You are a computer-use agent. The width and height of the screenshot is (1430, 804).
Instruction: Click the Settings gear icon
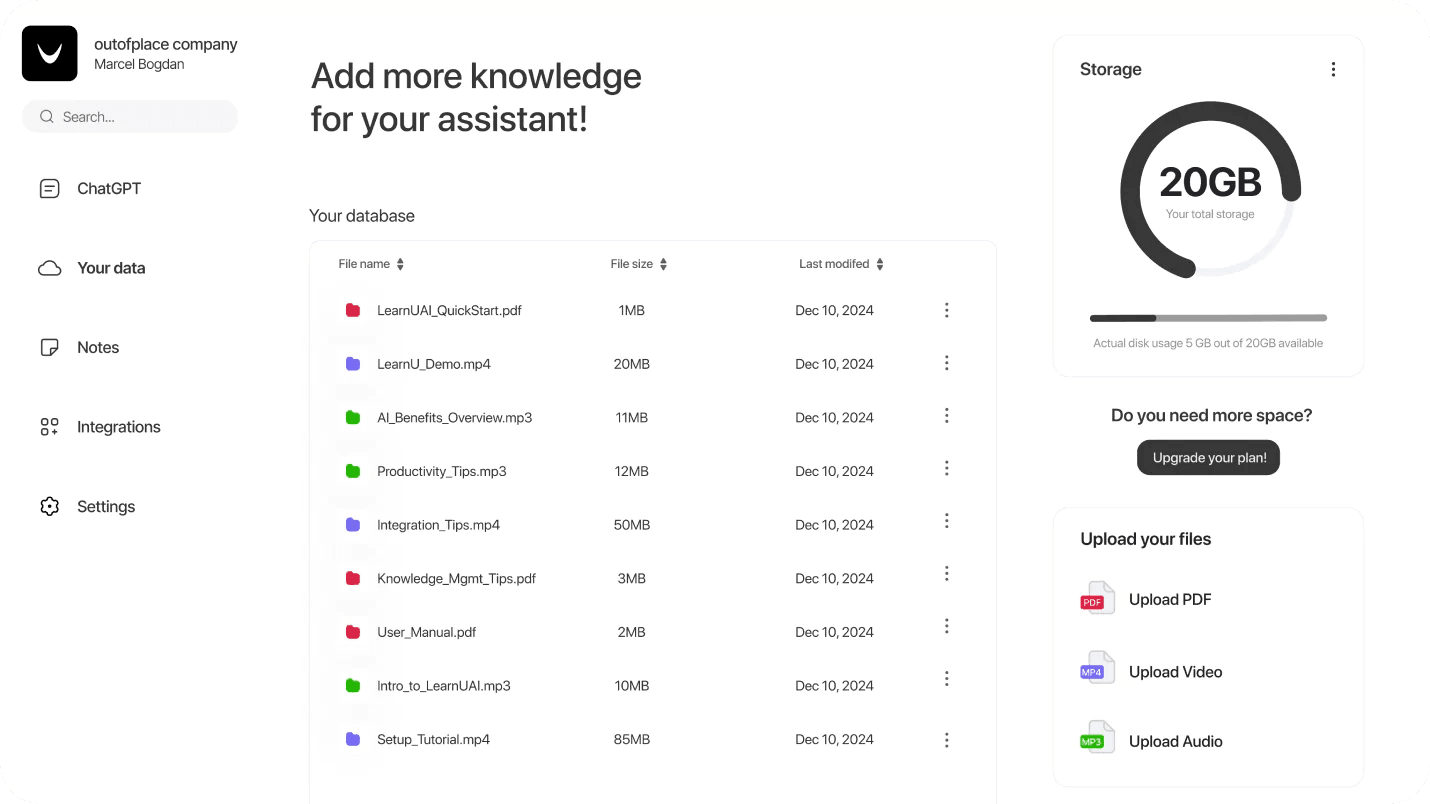coord(49,506)
